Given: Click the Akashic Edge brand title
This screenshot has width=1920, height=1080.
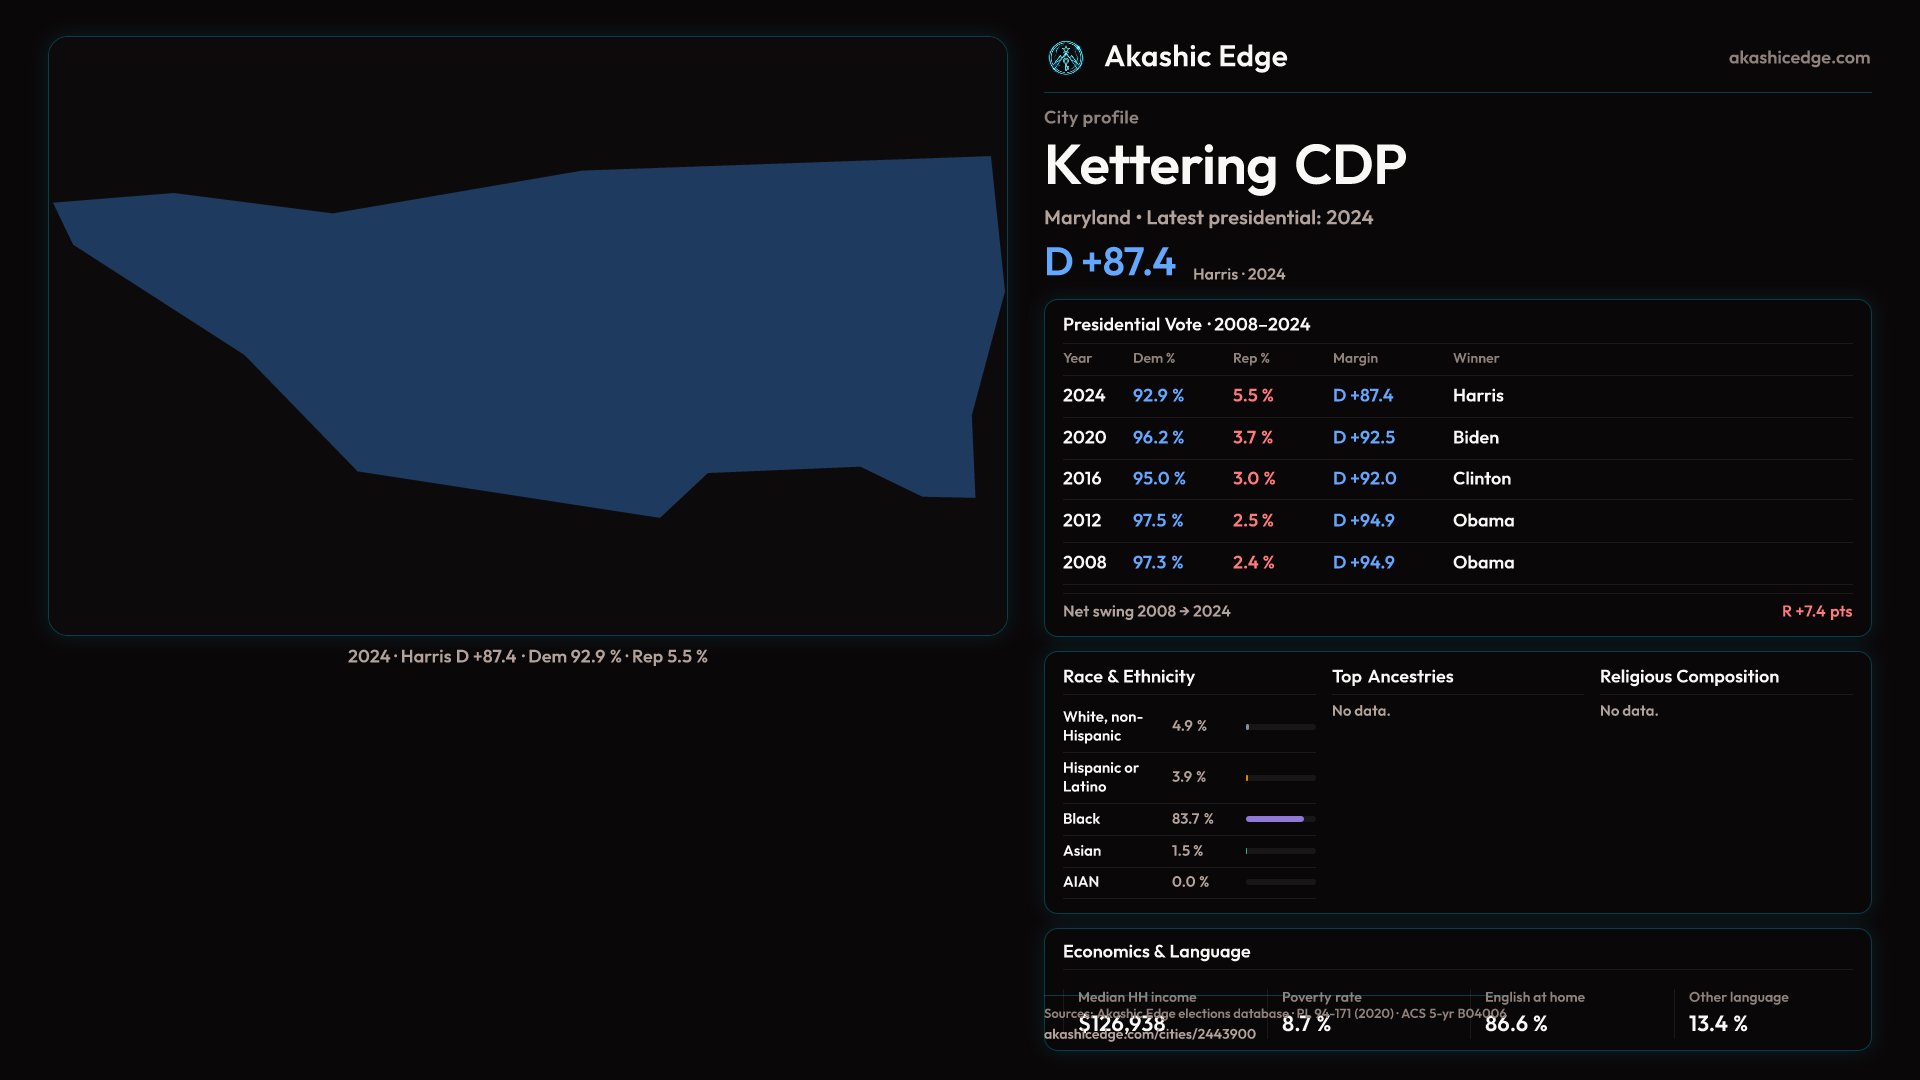Looking at the screenshot, I should [x=1195, y=57].
